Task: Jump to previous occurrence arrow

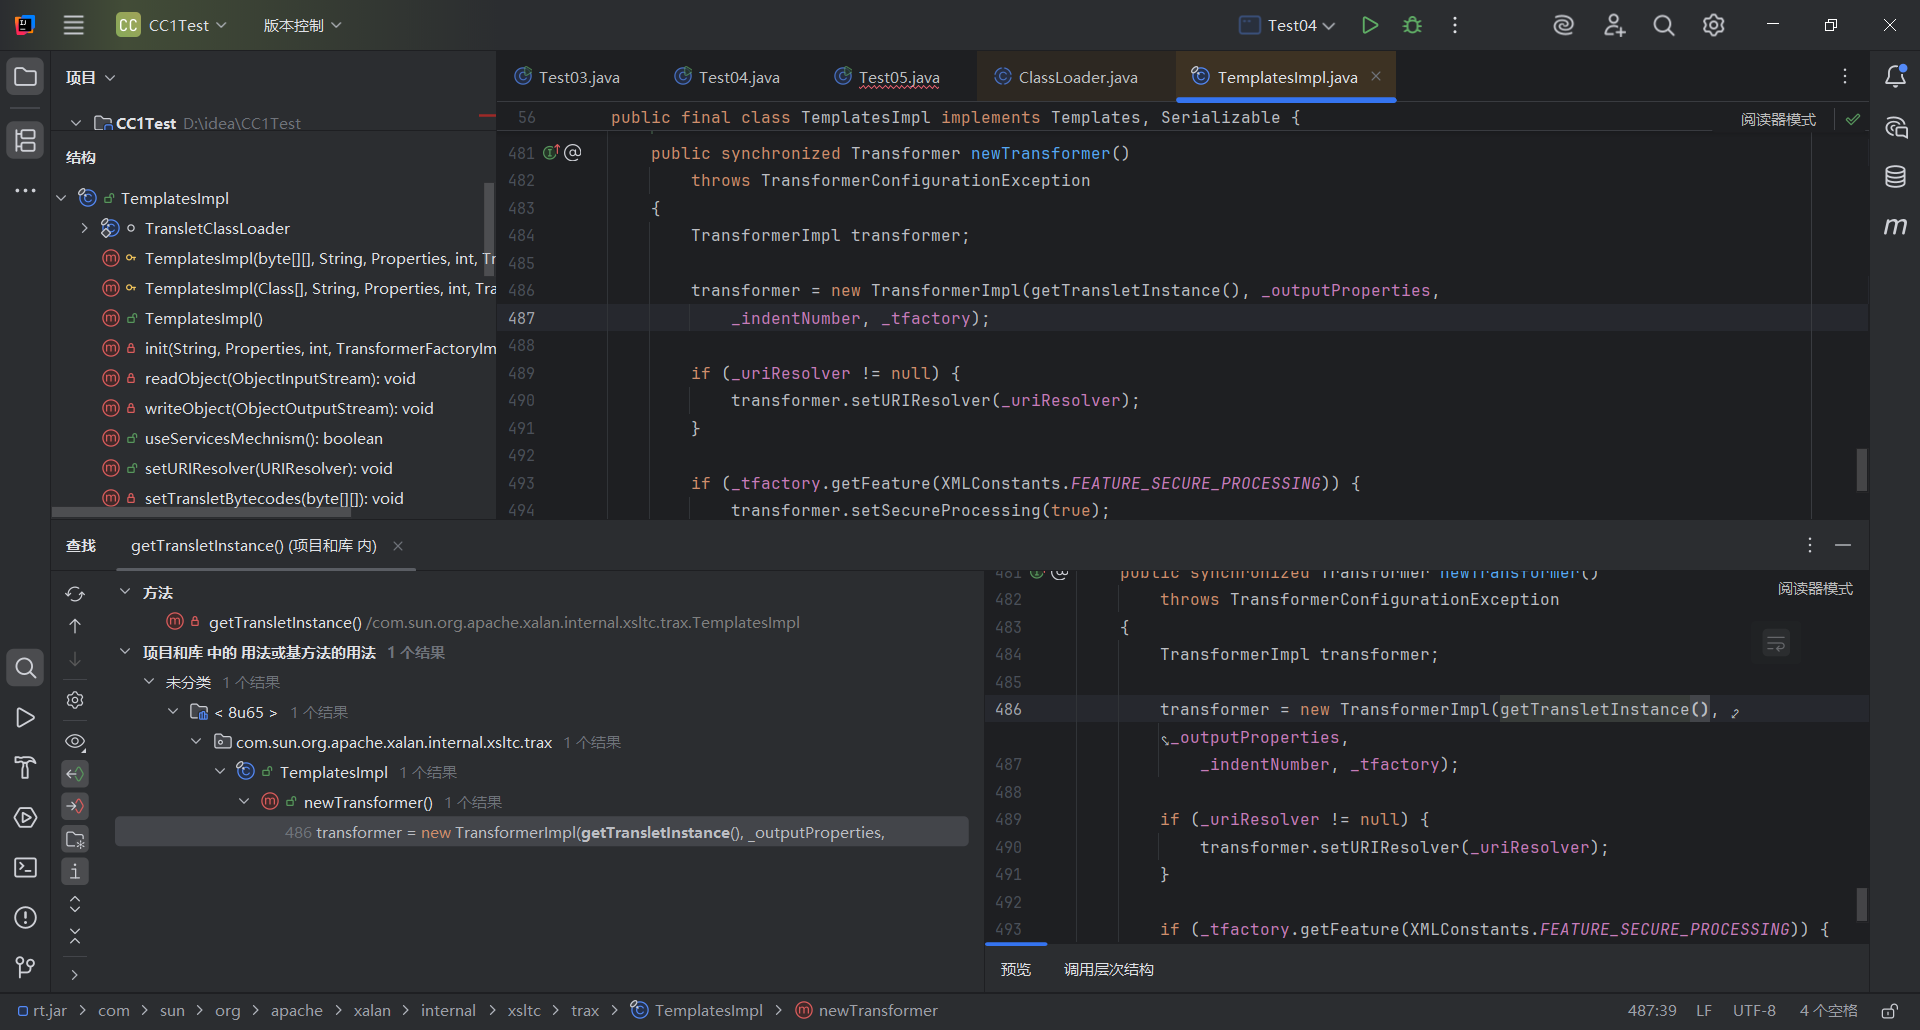Action: coord(75,626)
